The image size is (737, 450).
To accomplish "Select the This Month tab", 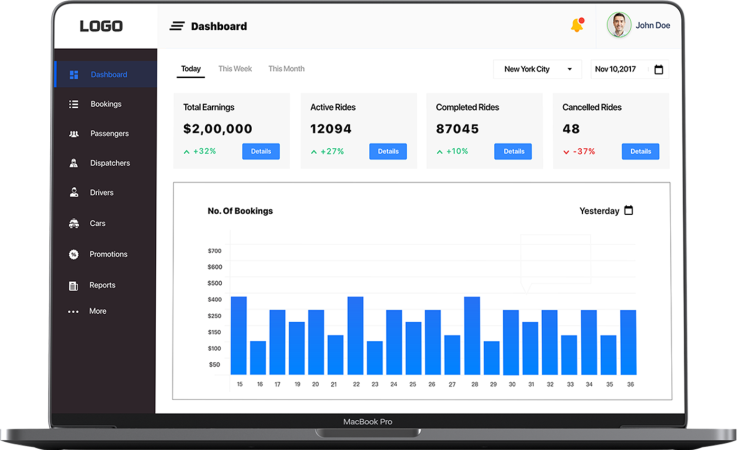I will [x=286, y=69].
